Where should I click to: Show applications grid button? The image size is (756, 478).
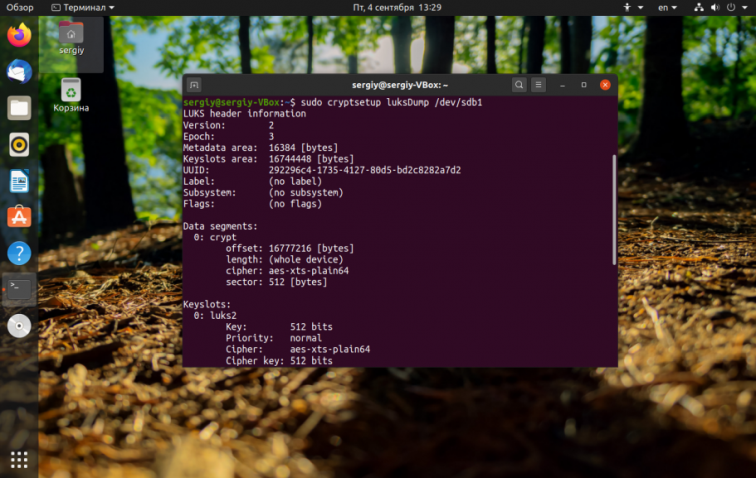pos(19,460)
